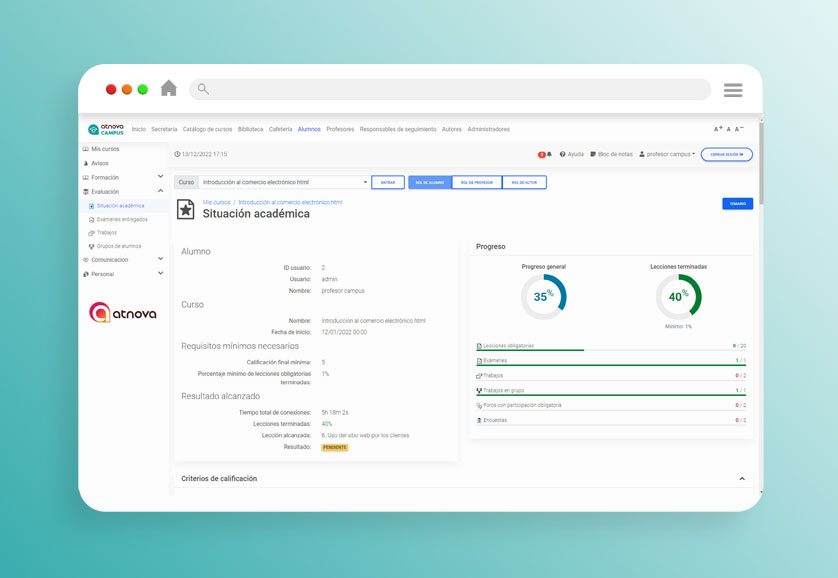The height and width of the screenshot is (578, 838).
Task: Switch to Rol de Autor
Action: pyautogui.click(x=524, y=182)
